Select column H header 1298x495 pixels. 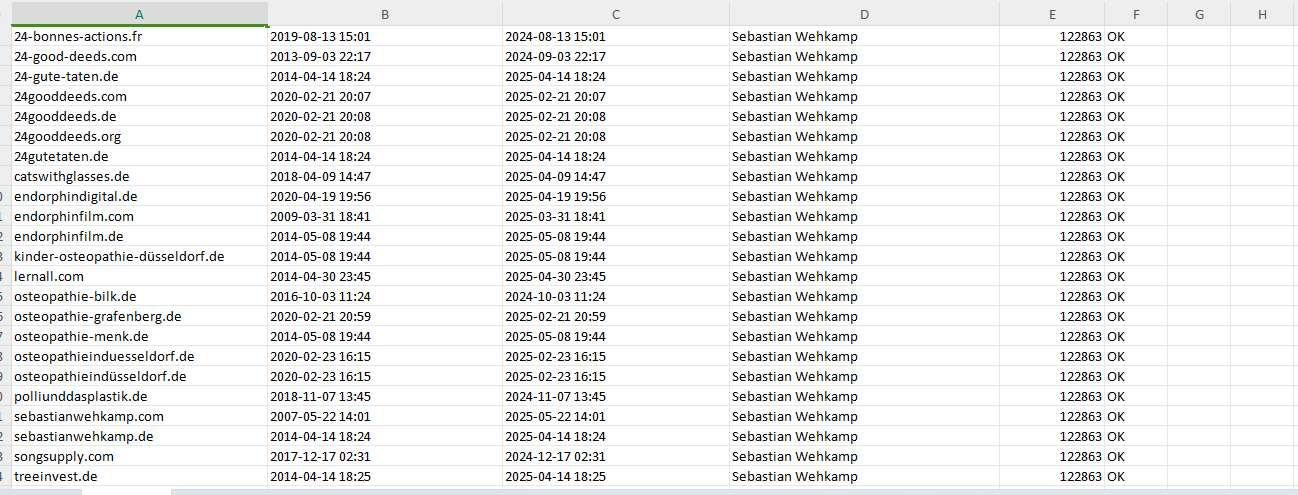[1262, 14]
